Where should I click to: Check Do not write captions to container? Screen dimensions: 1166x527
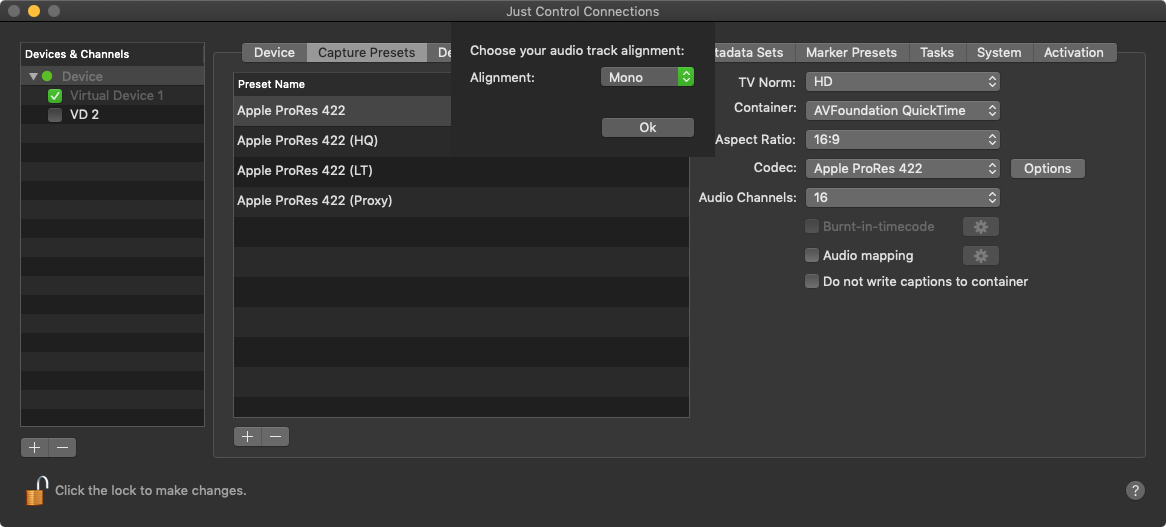pos(812,282)
